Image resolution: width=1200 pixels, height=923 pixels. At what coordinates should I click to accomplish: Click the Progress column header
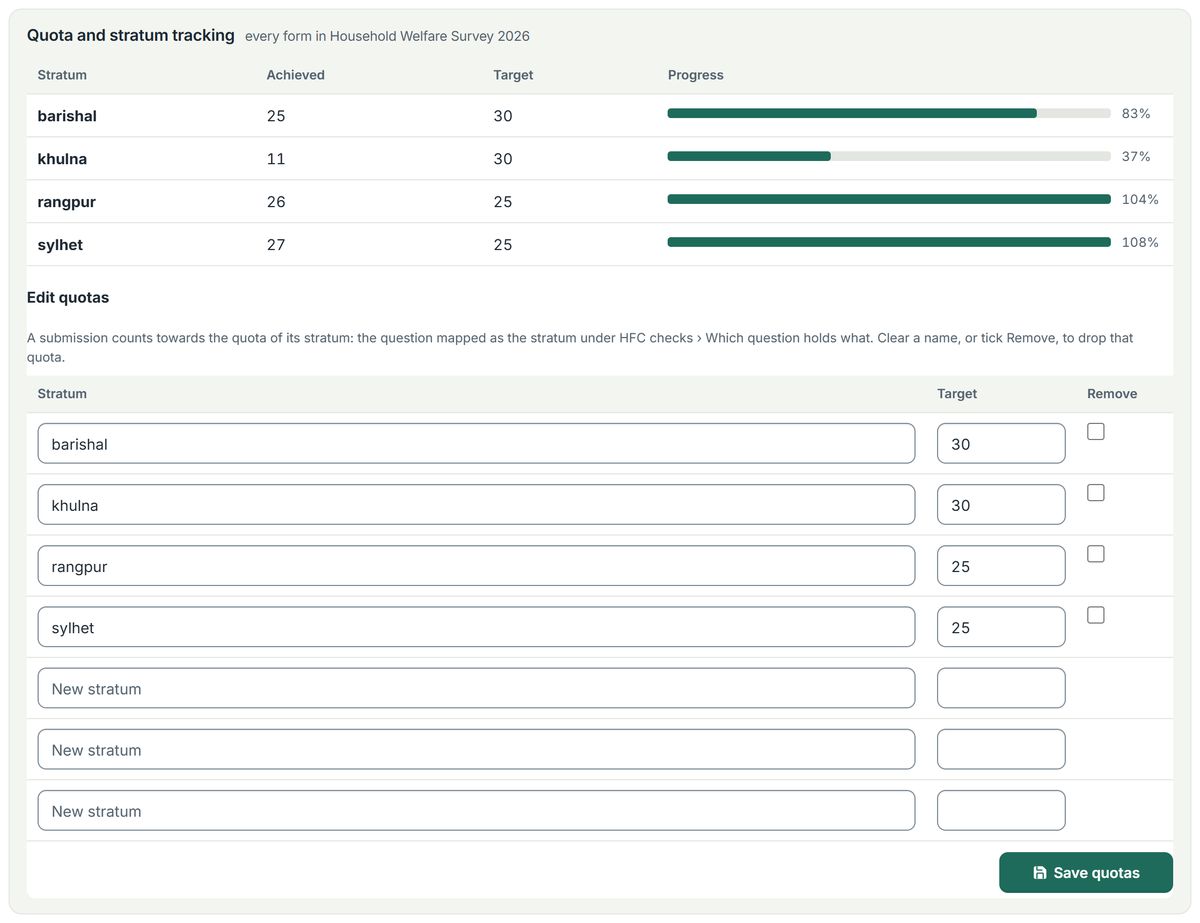(696, 75)
